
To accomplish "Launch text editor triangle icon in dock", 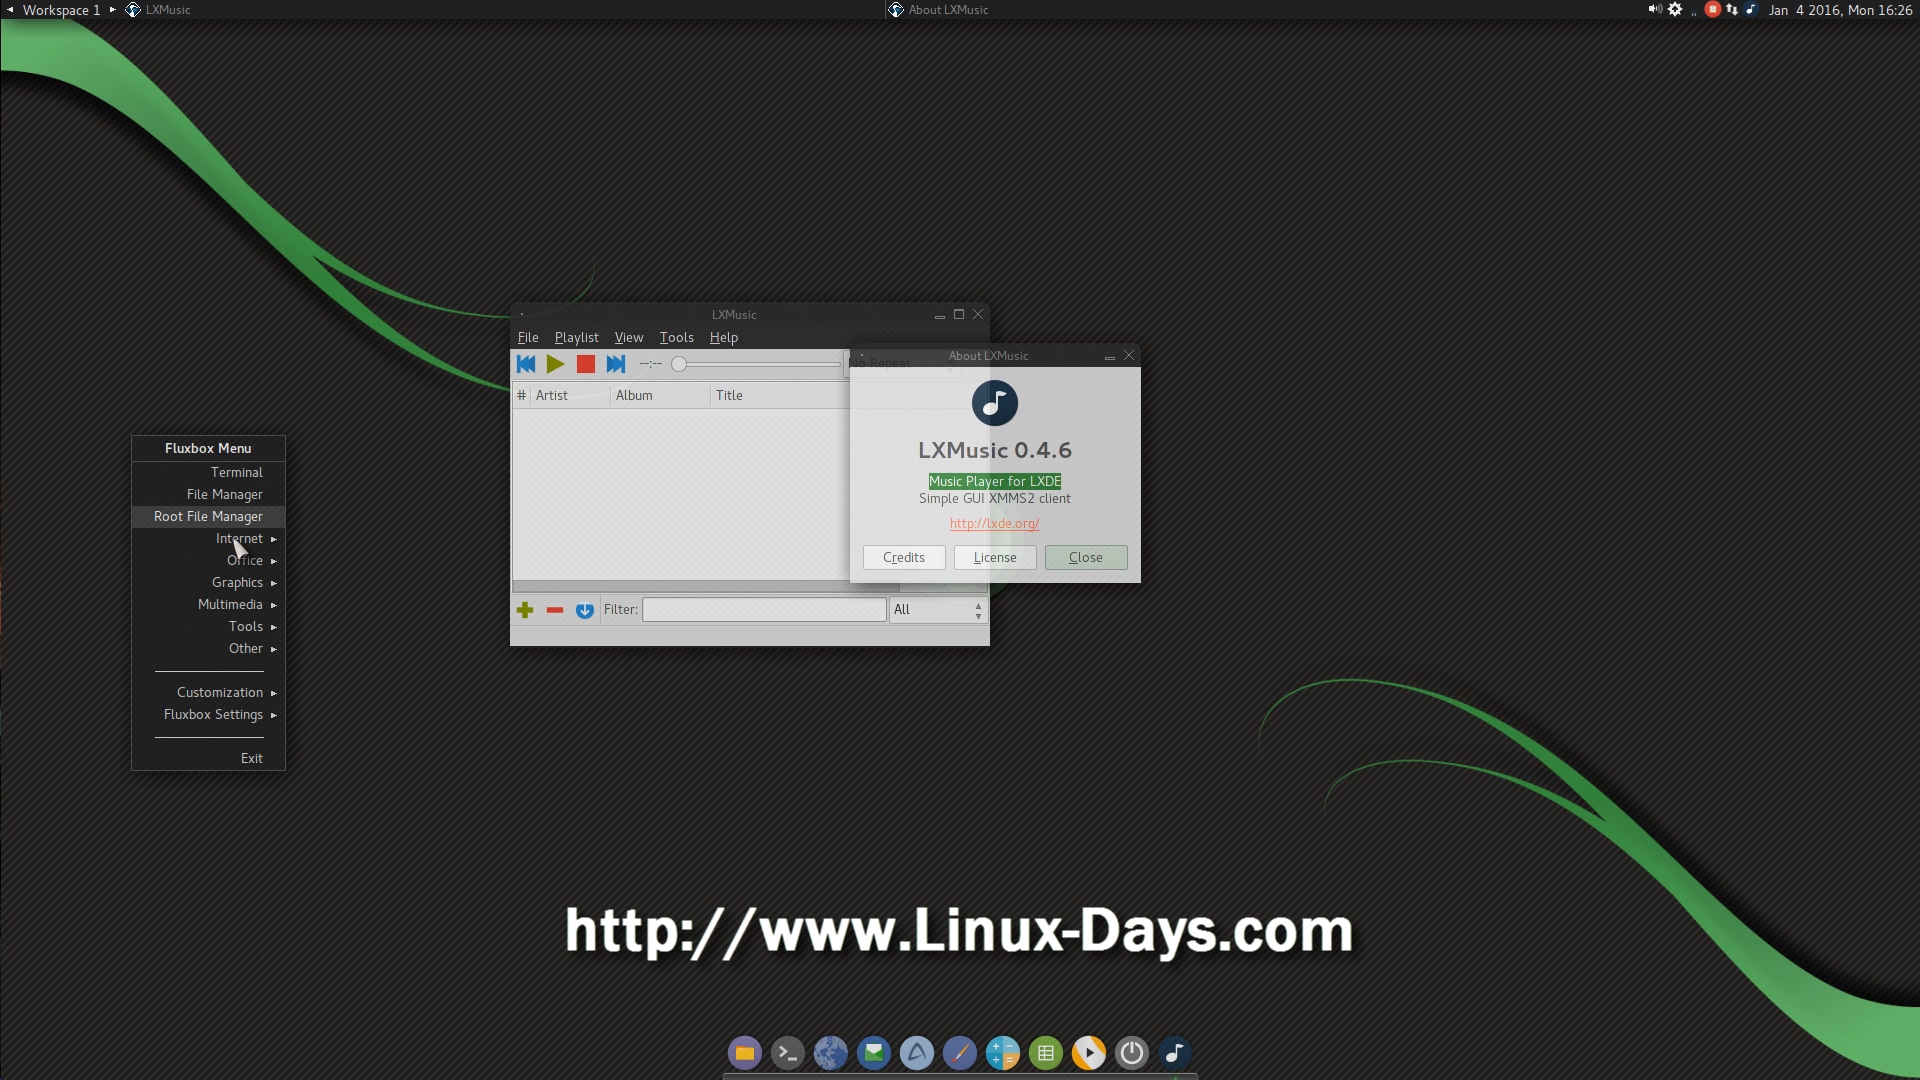I will (x=917, y=1053).
